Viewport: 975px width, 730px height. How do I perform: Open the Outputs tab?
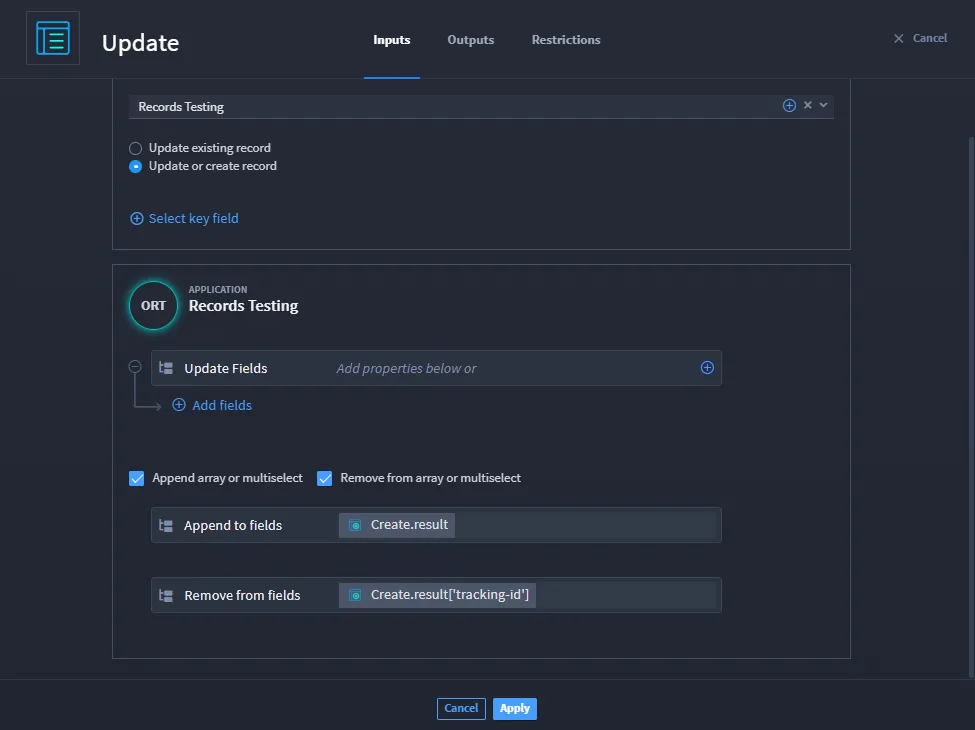pos(471,40)
